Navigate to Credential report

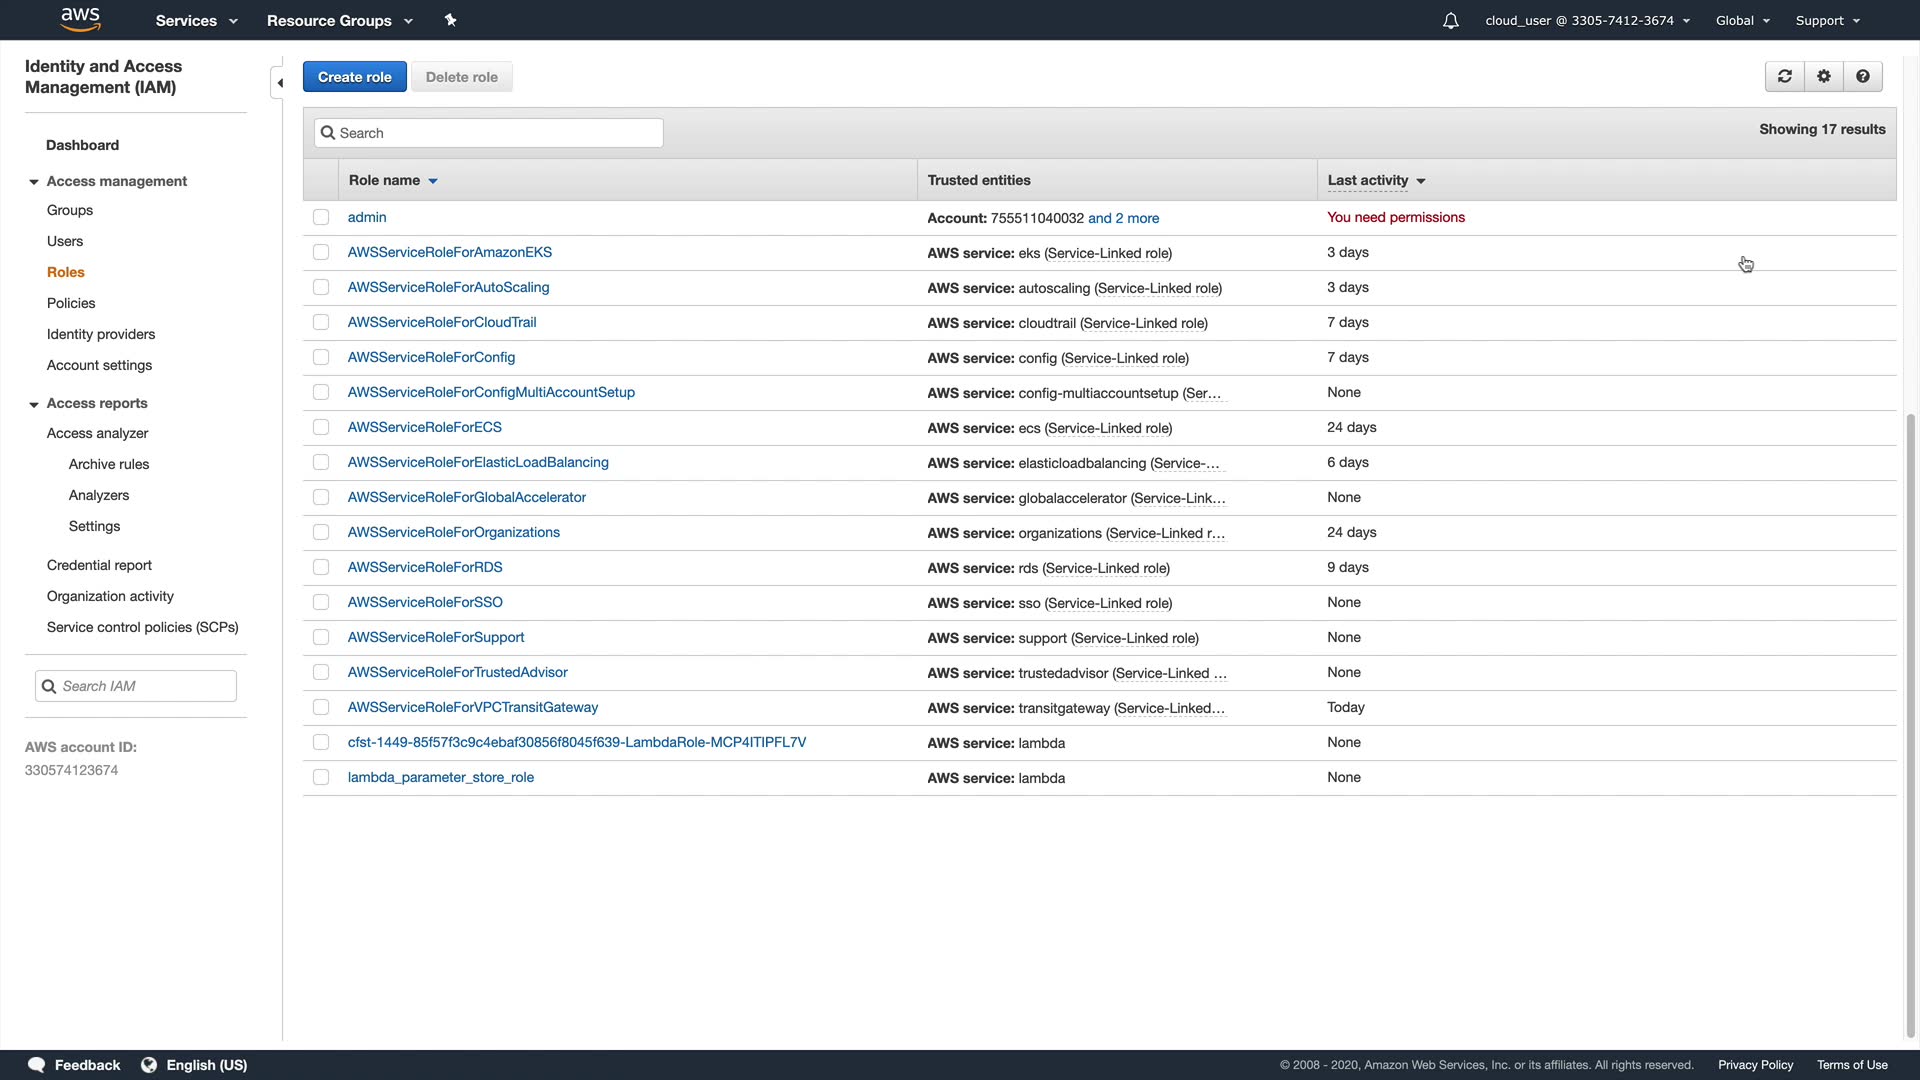click(x=99, y=565)
